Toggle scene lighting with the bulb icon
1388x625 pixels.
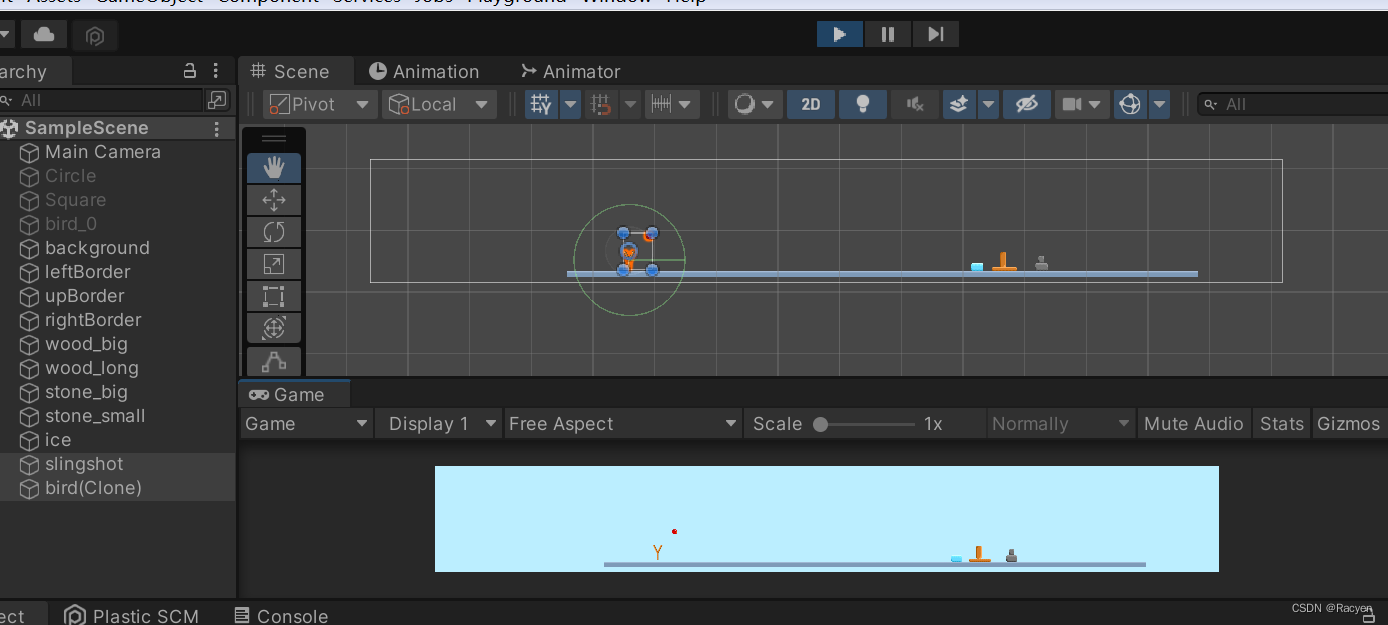click(861, 103)
